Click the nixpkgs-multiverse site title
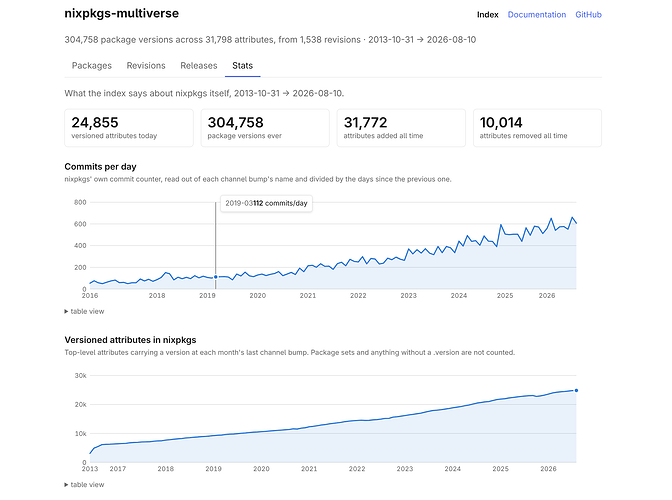The height and width of the screenshot is (500, 672). click(122, 13)
